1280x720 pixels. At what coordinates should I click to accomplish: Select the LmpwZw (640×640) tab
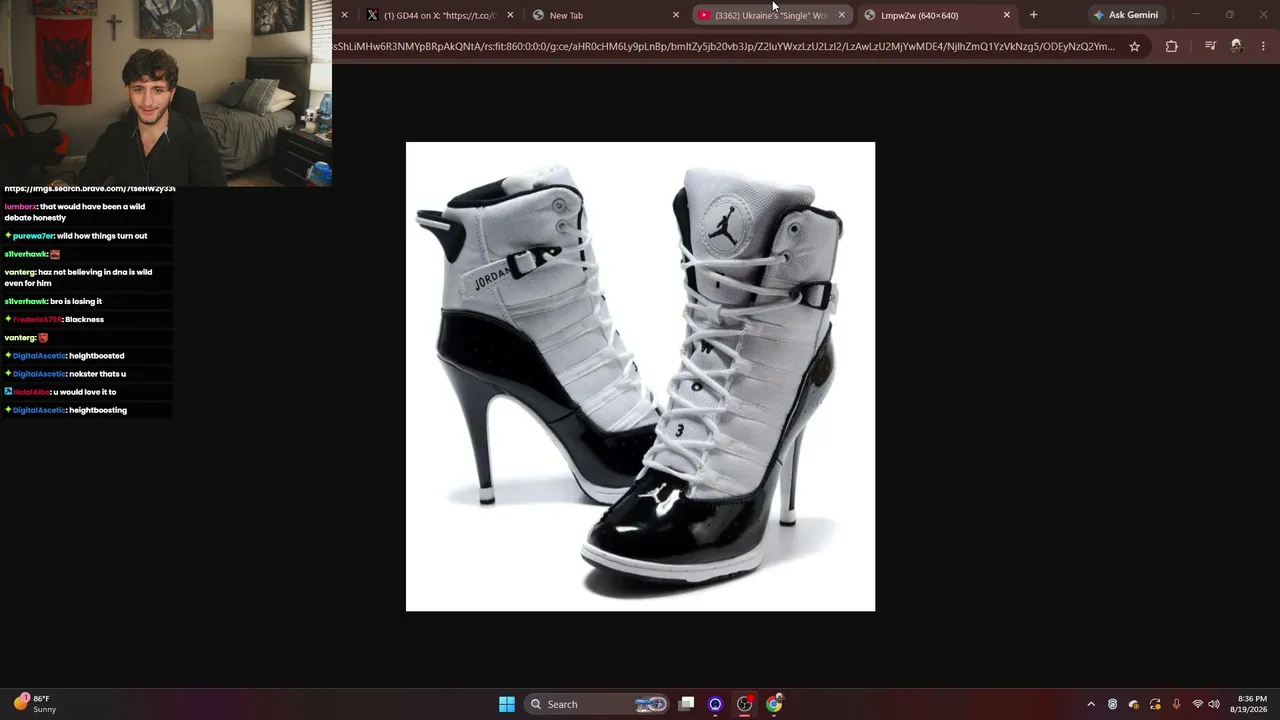click(936, 15)
